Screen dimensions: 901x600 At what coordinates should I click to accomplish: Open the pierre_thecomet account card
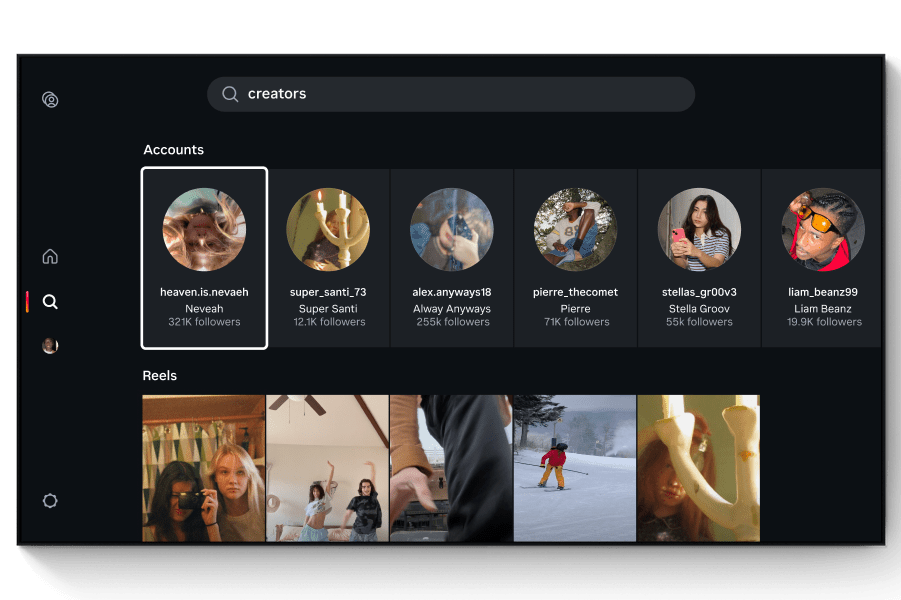coord(575,258)
